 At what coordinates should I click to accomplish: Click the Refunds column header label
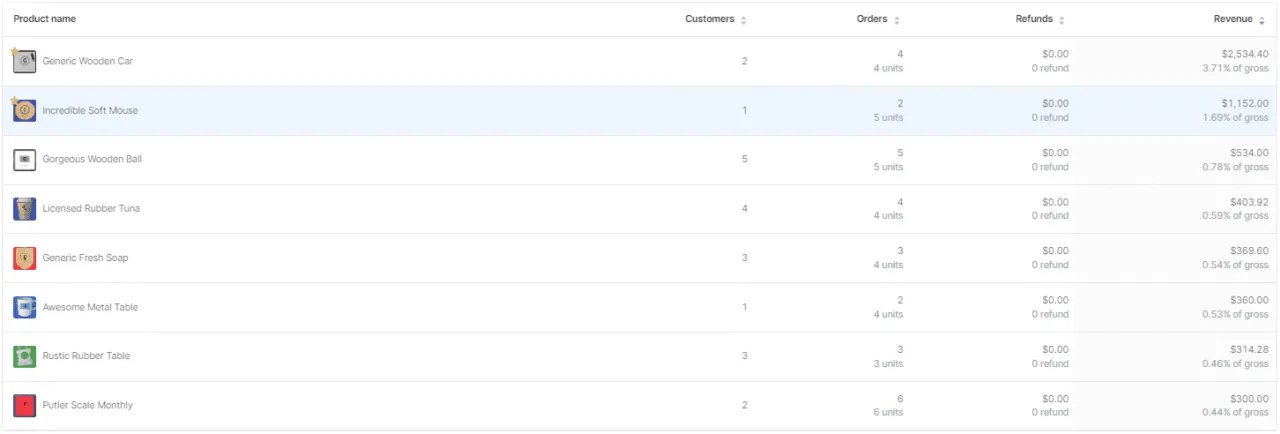(1035, 19)
